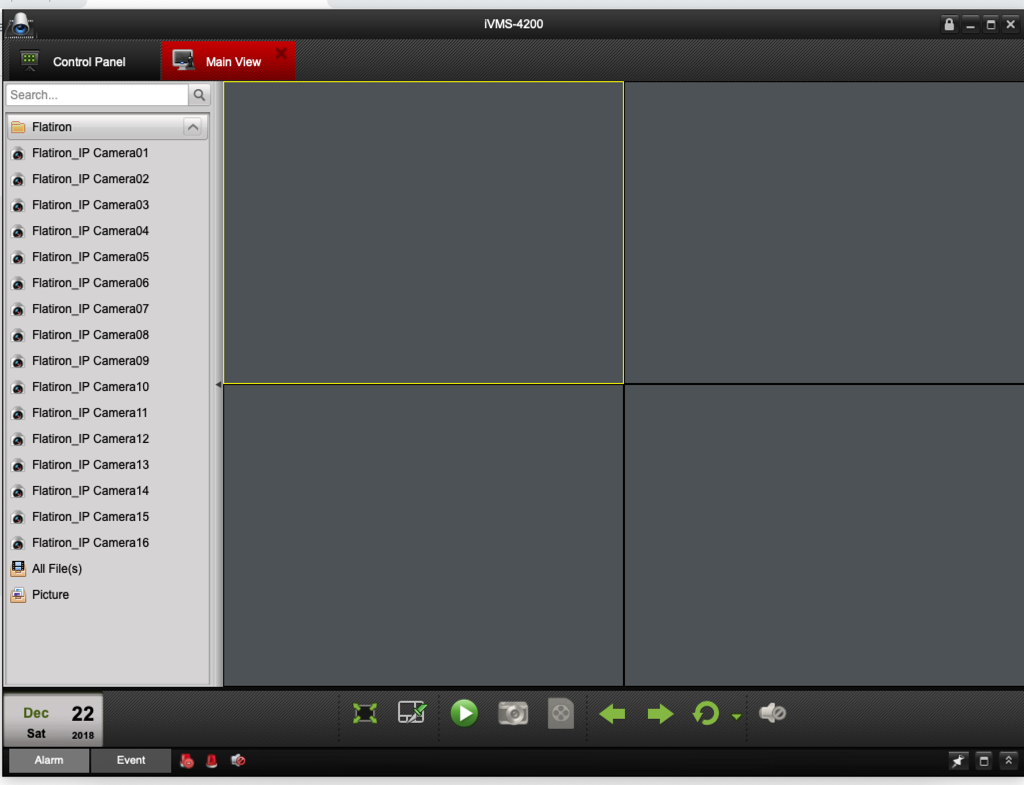Image resolution: width=1024 pixels, height=785 pixels.
Task: Open the Alarm tab
Action: pos(49,760)
